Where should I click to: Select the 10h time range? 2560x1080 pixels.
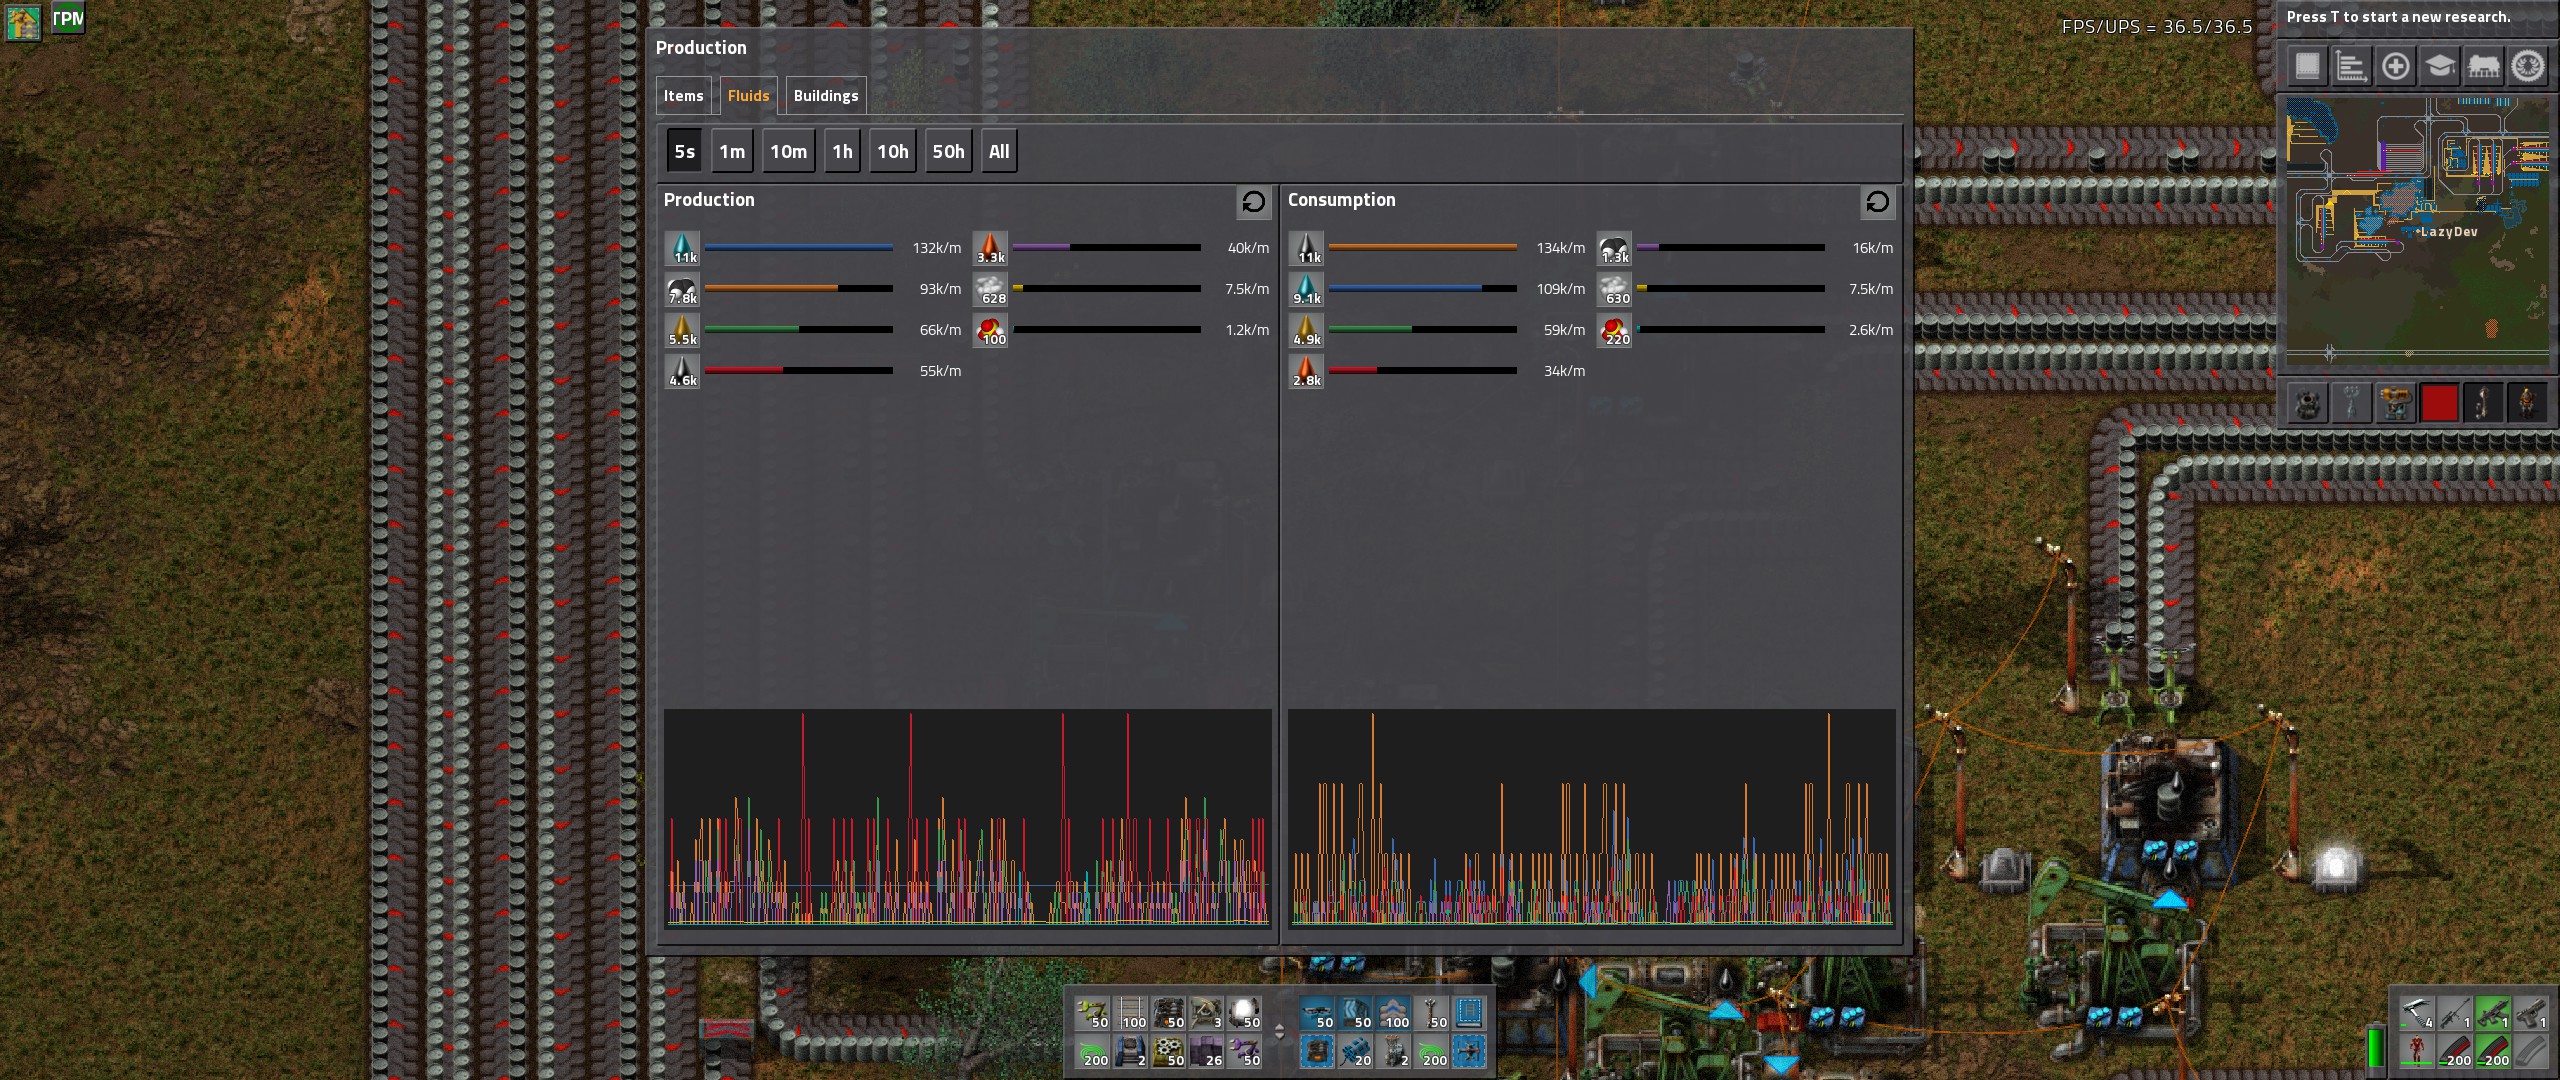click(x=893, y=152)
